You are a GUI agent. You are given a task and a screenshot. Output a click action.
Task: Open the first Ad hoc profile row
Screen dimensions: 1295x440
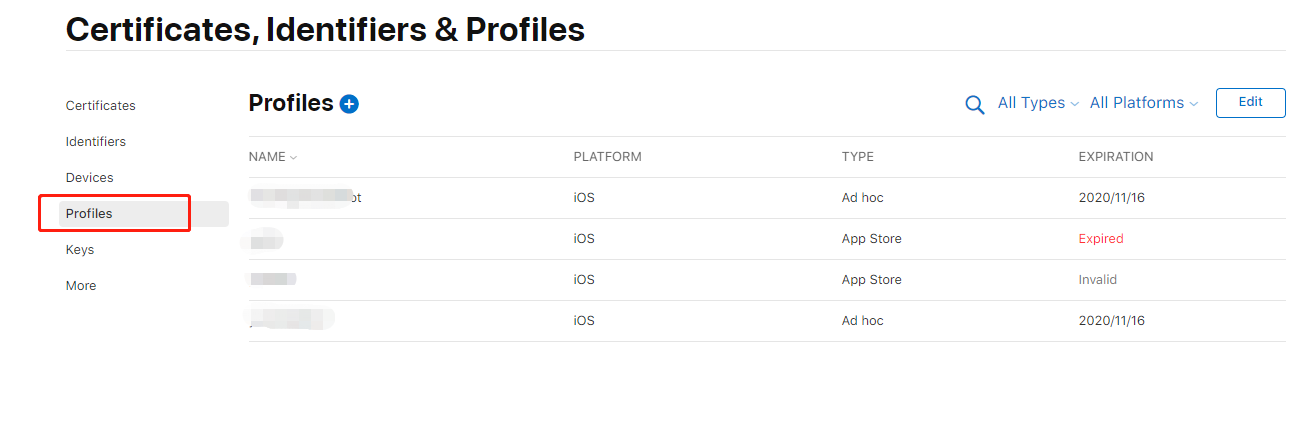(x=767, y=198)
